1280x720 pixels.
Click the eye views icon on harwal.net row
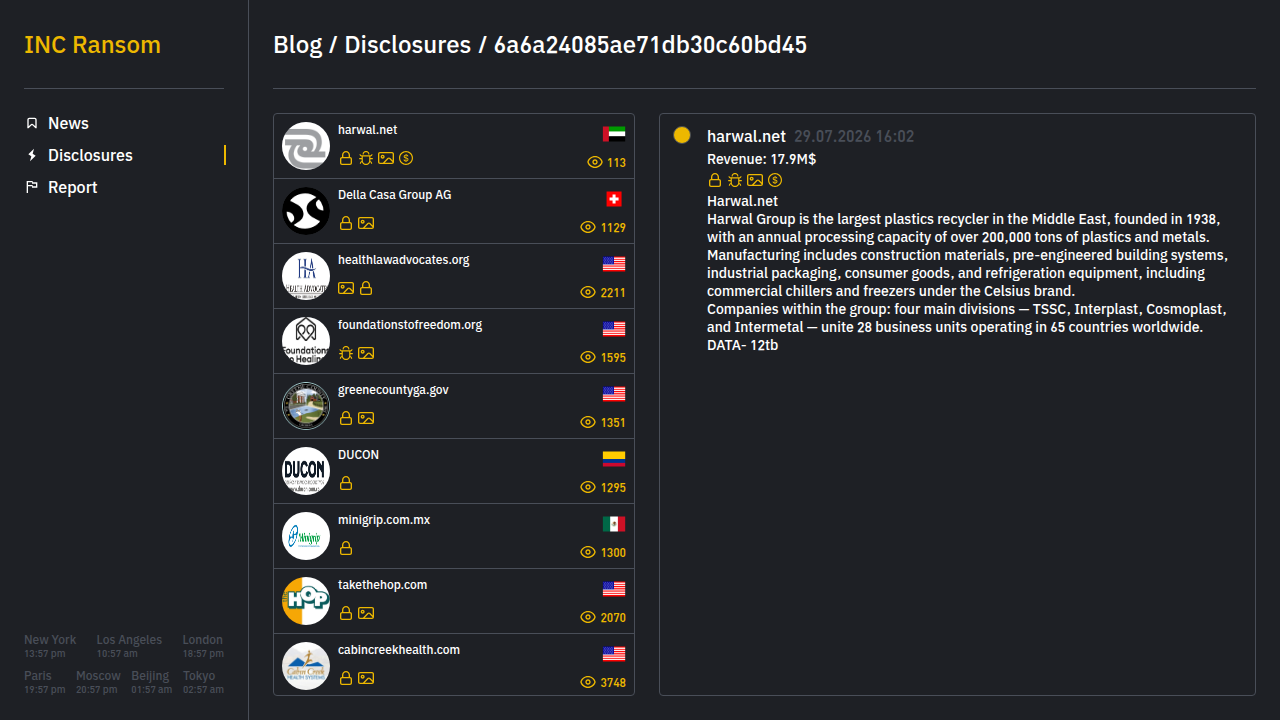[x=594, y=162]
